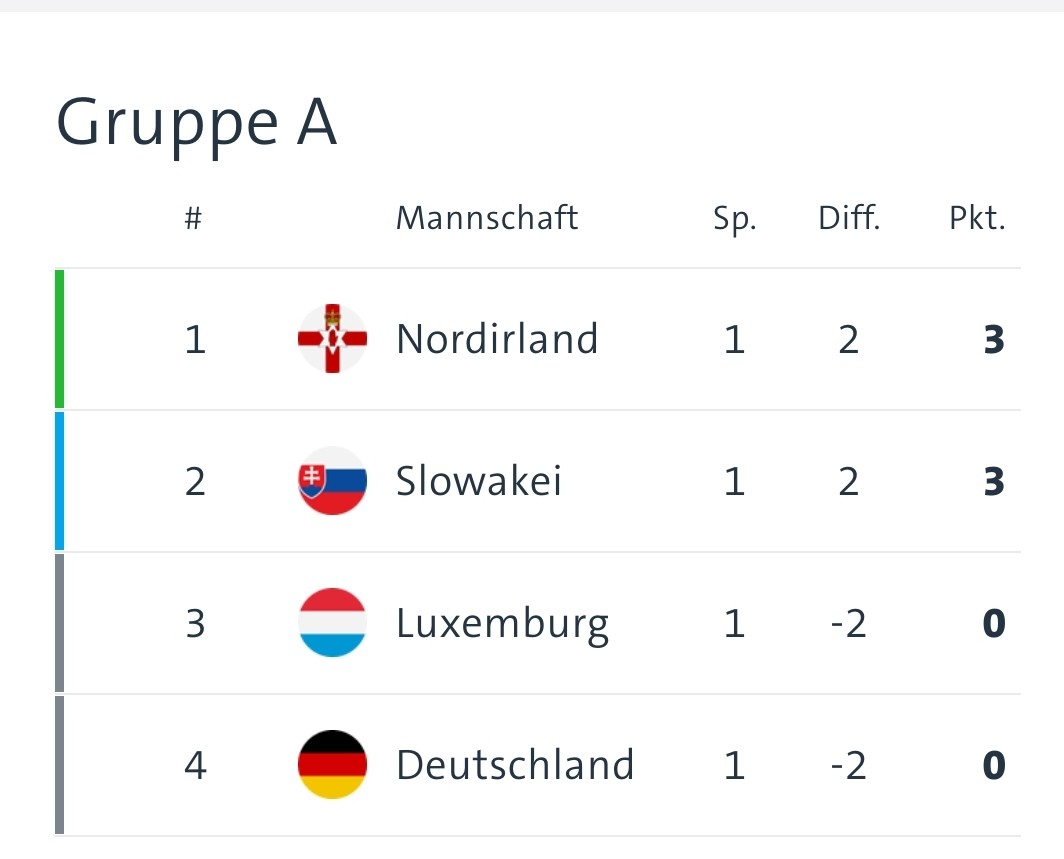Click the blue position marker beside Slowakei

[x=60, y=481]
